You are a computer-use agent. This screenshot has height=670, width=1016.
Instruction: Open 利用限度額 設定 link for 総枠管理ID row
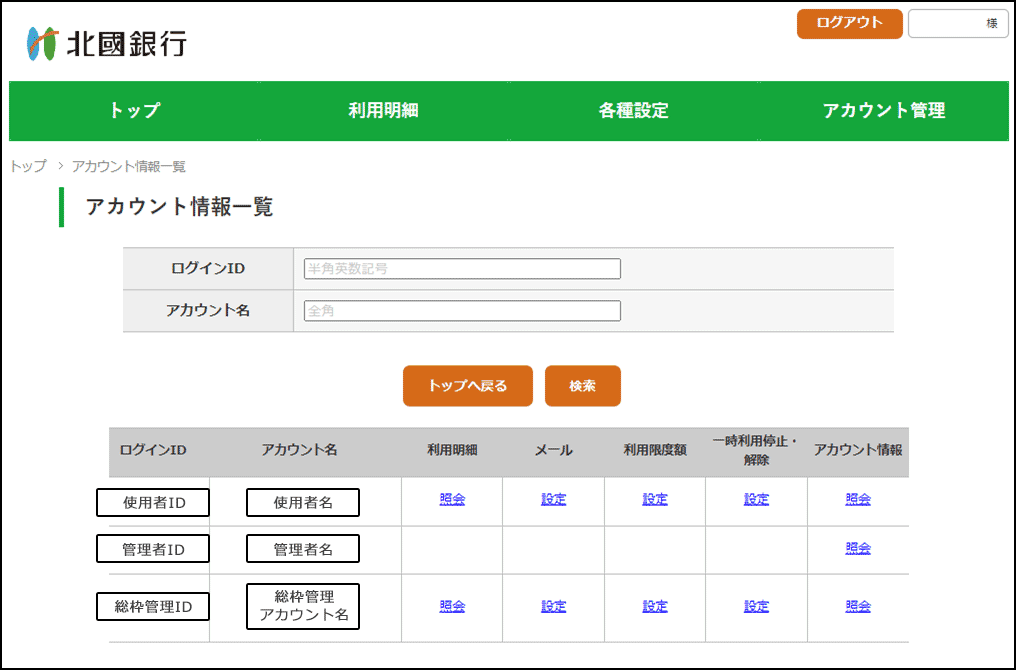pos(655,606)
